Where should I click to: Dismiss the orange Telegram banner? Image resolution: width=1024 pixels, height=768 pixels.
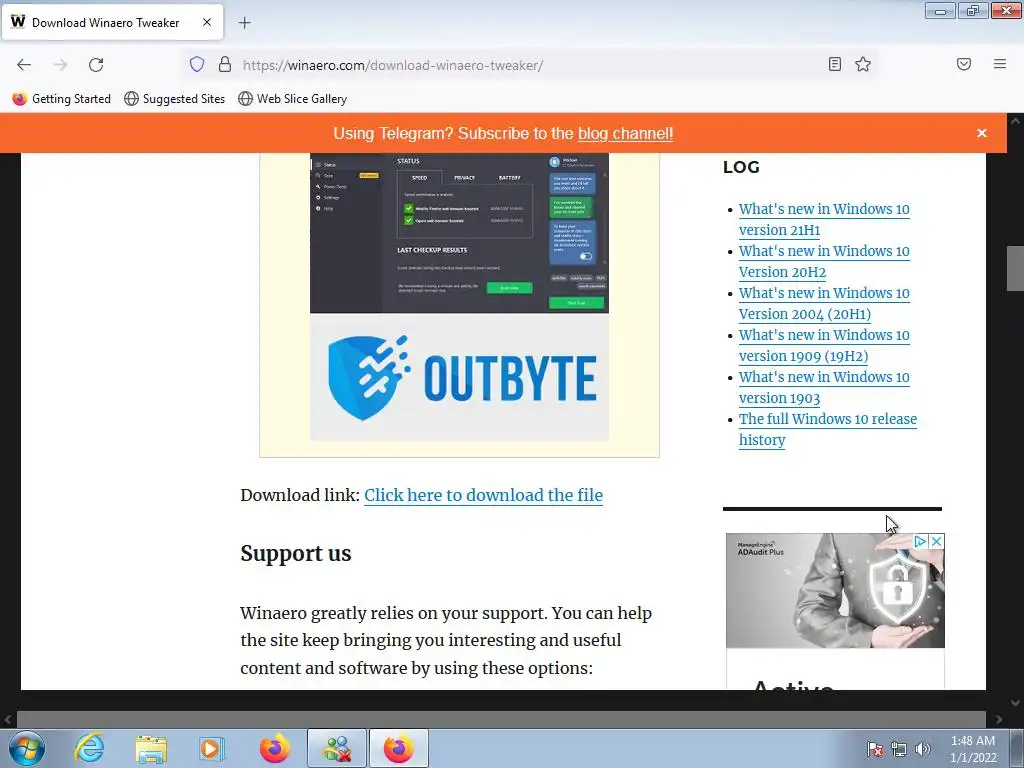[982, 133]
